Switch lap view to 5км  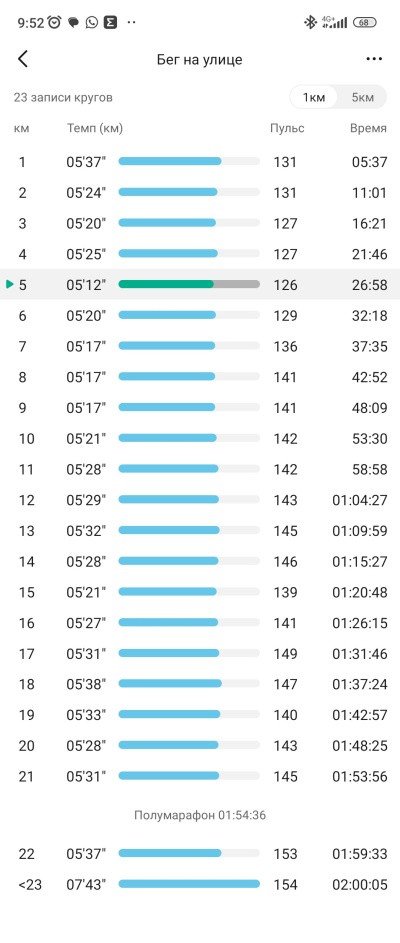click(362, 97)
